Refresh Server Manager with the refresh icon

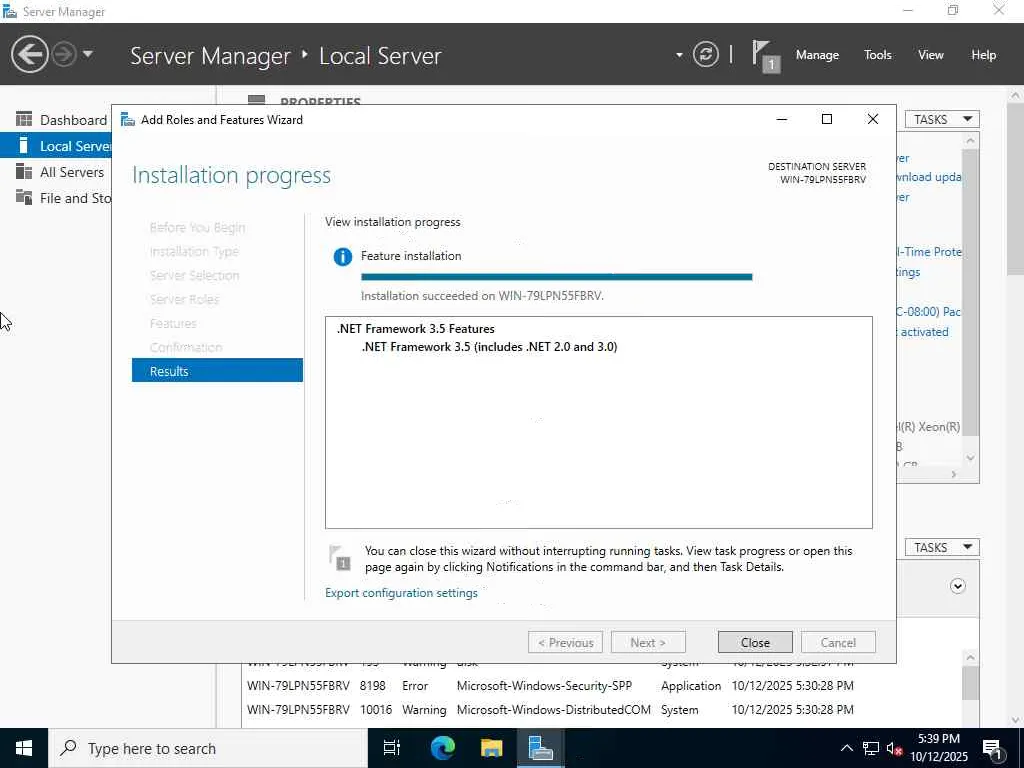pos(705,54)
